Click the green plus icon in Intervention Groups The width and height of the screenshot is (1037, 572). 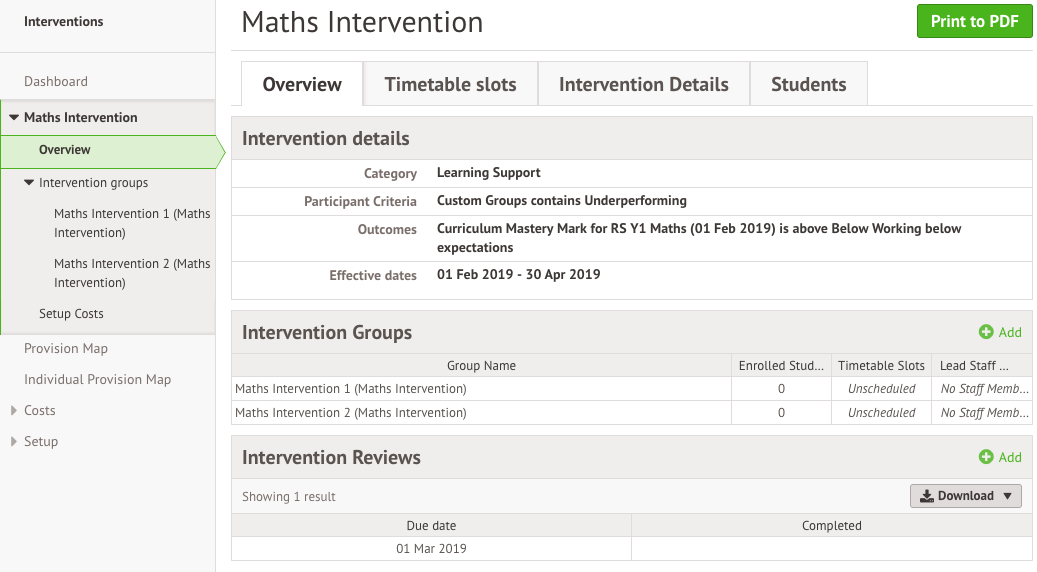[x=985, y=332]
